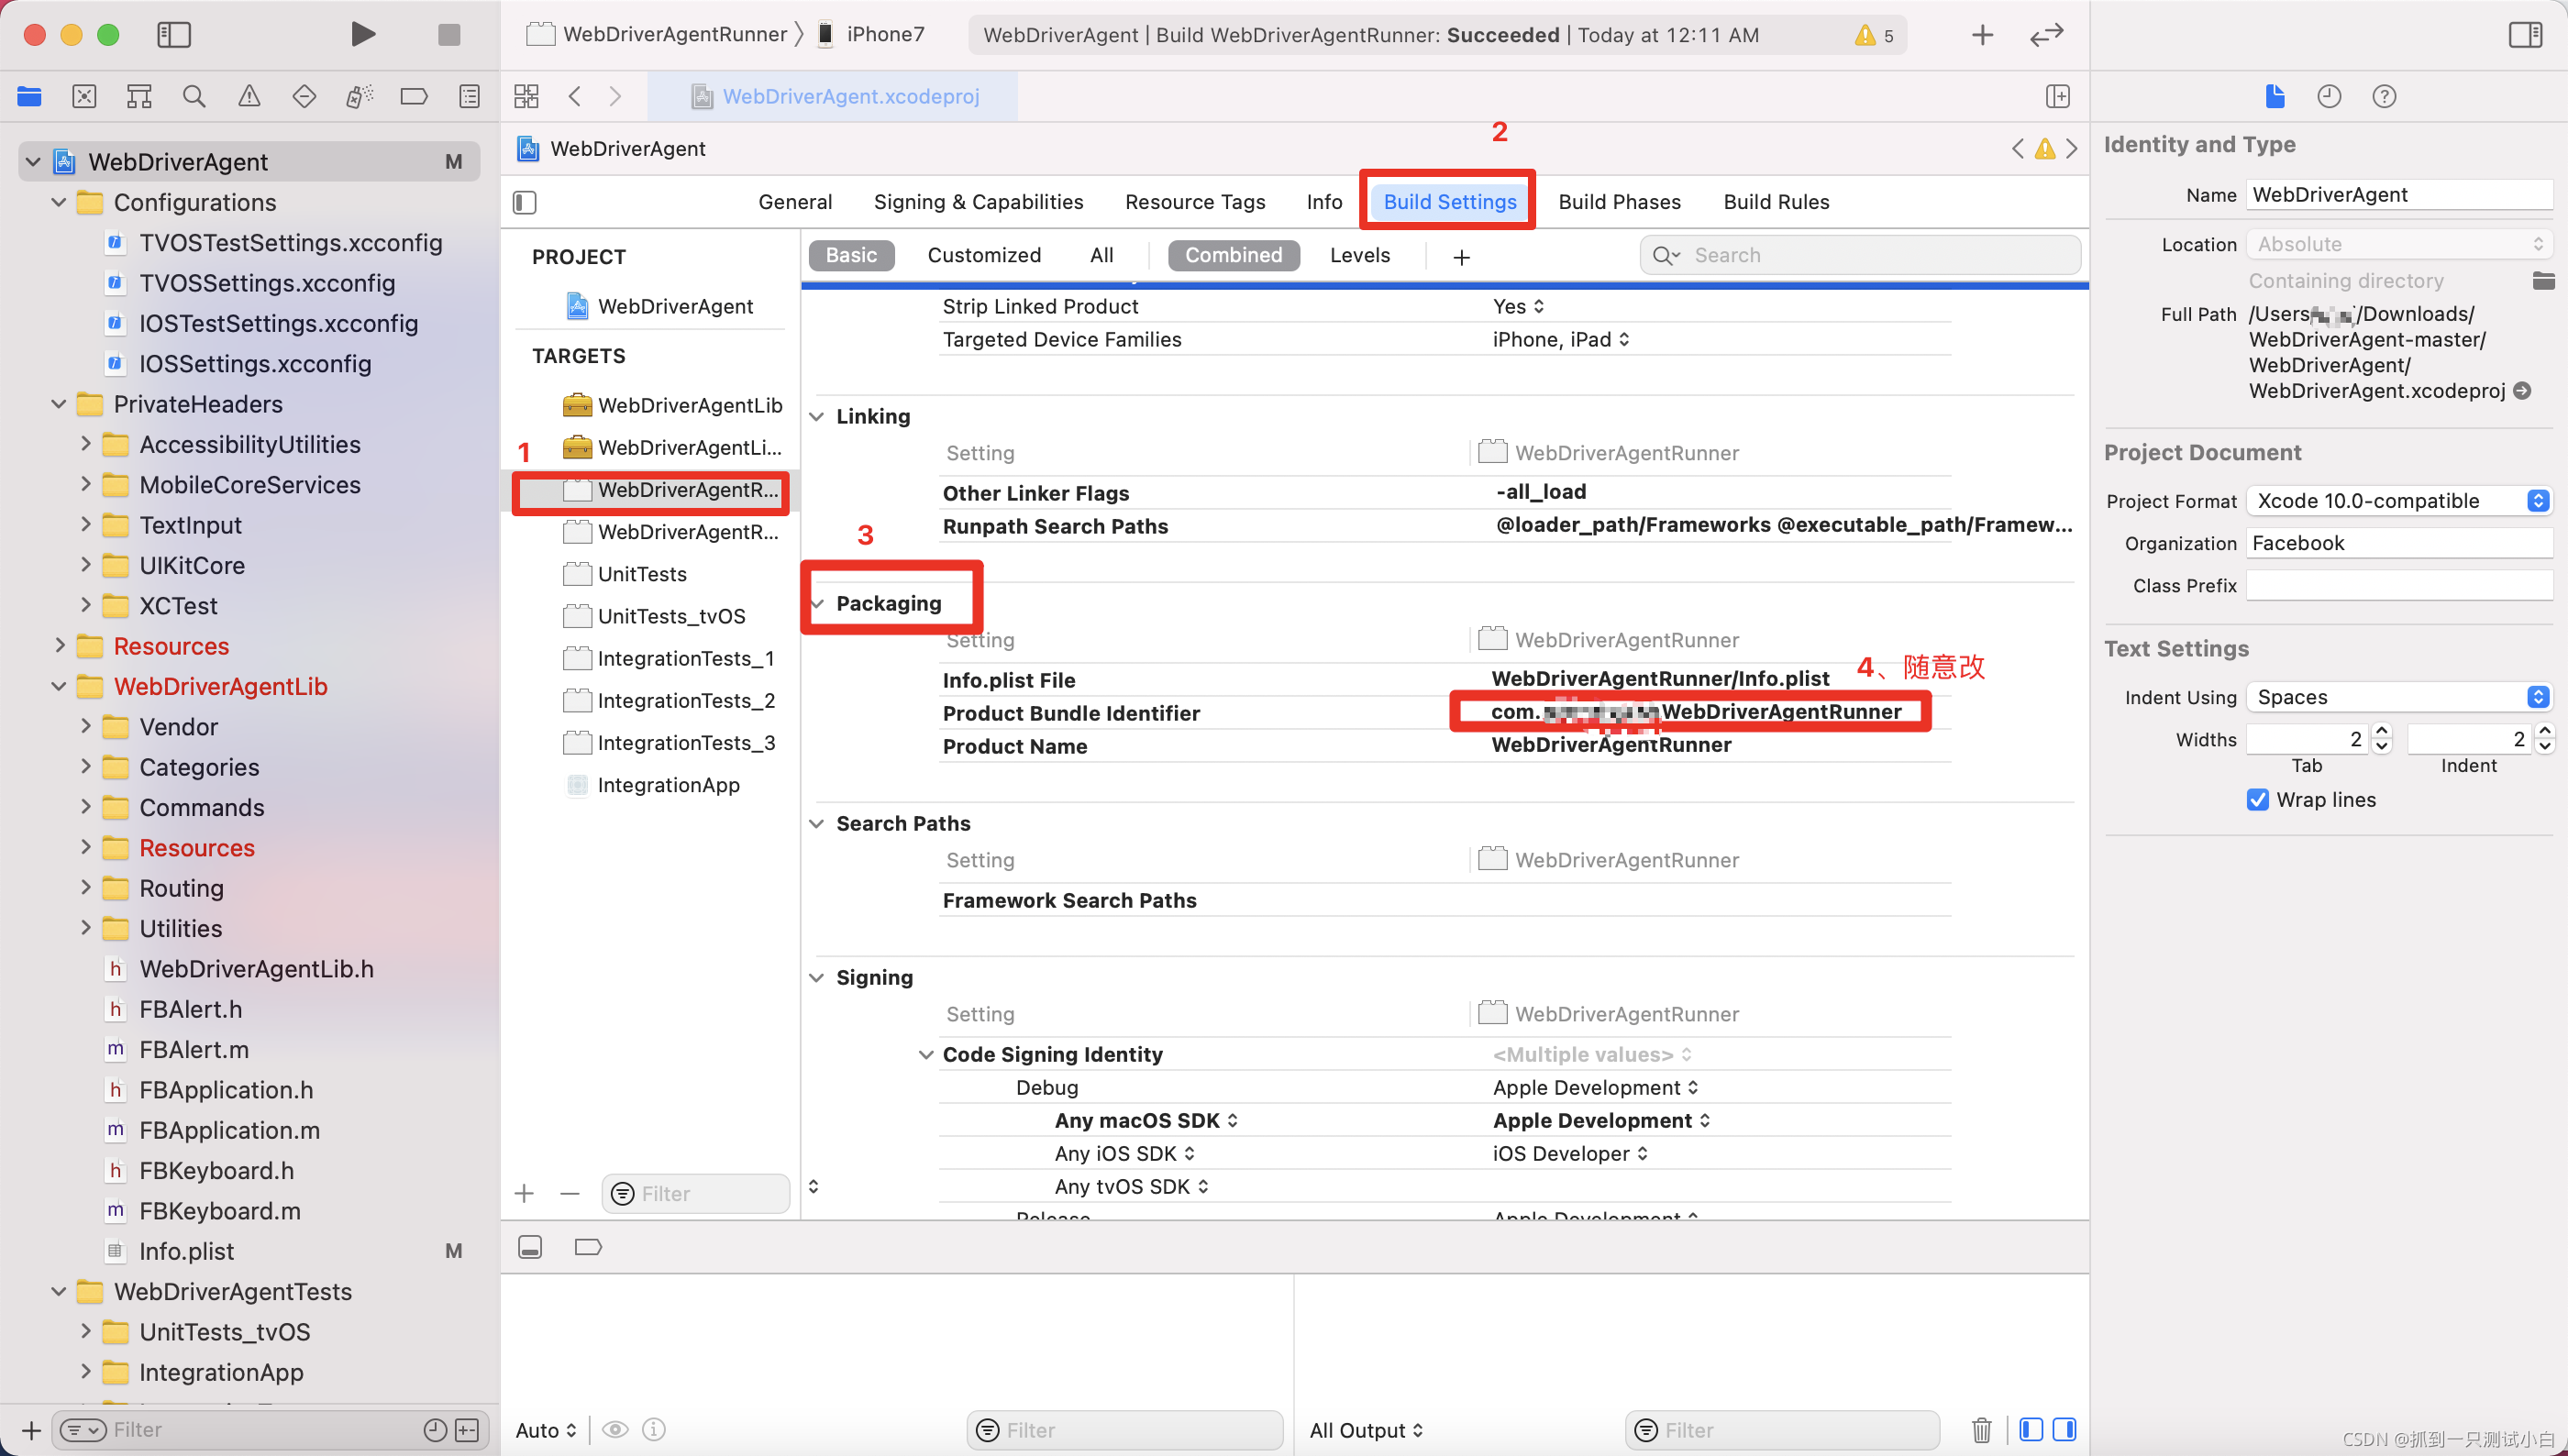Switch to the Build Phases tab
2568x1456 pixels.
point(1619,201)
